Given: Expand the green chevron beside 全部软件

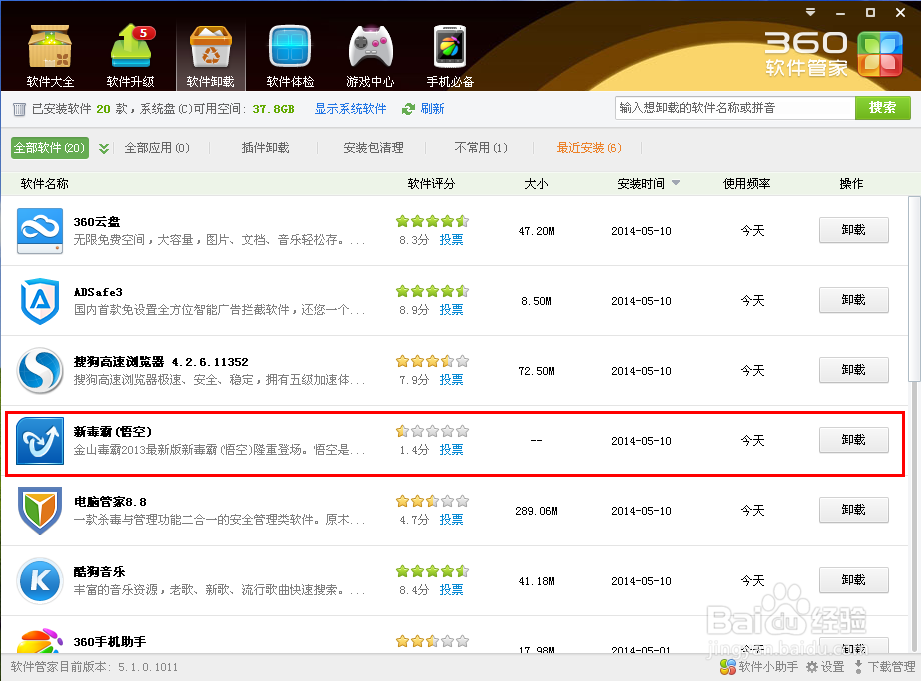Looking at the screenshot, I should [104, 148].
